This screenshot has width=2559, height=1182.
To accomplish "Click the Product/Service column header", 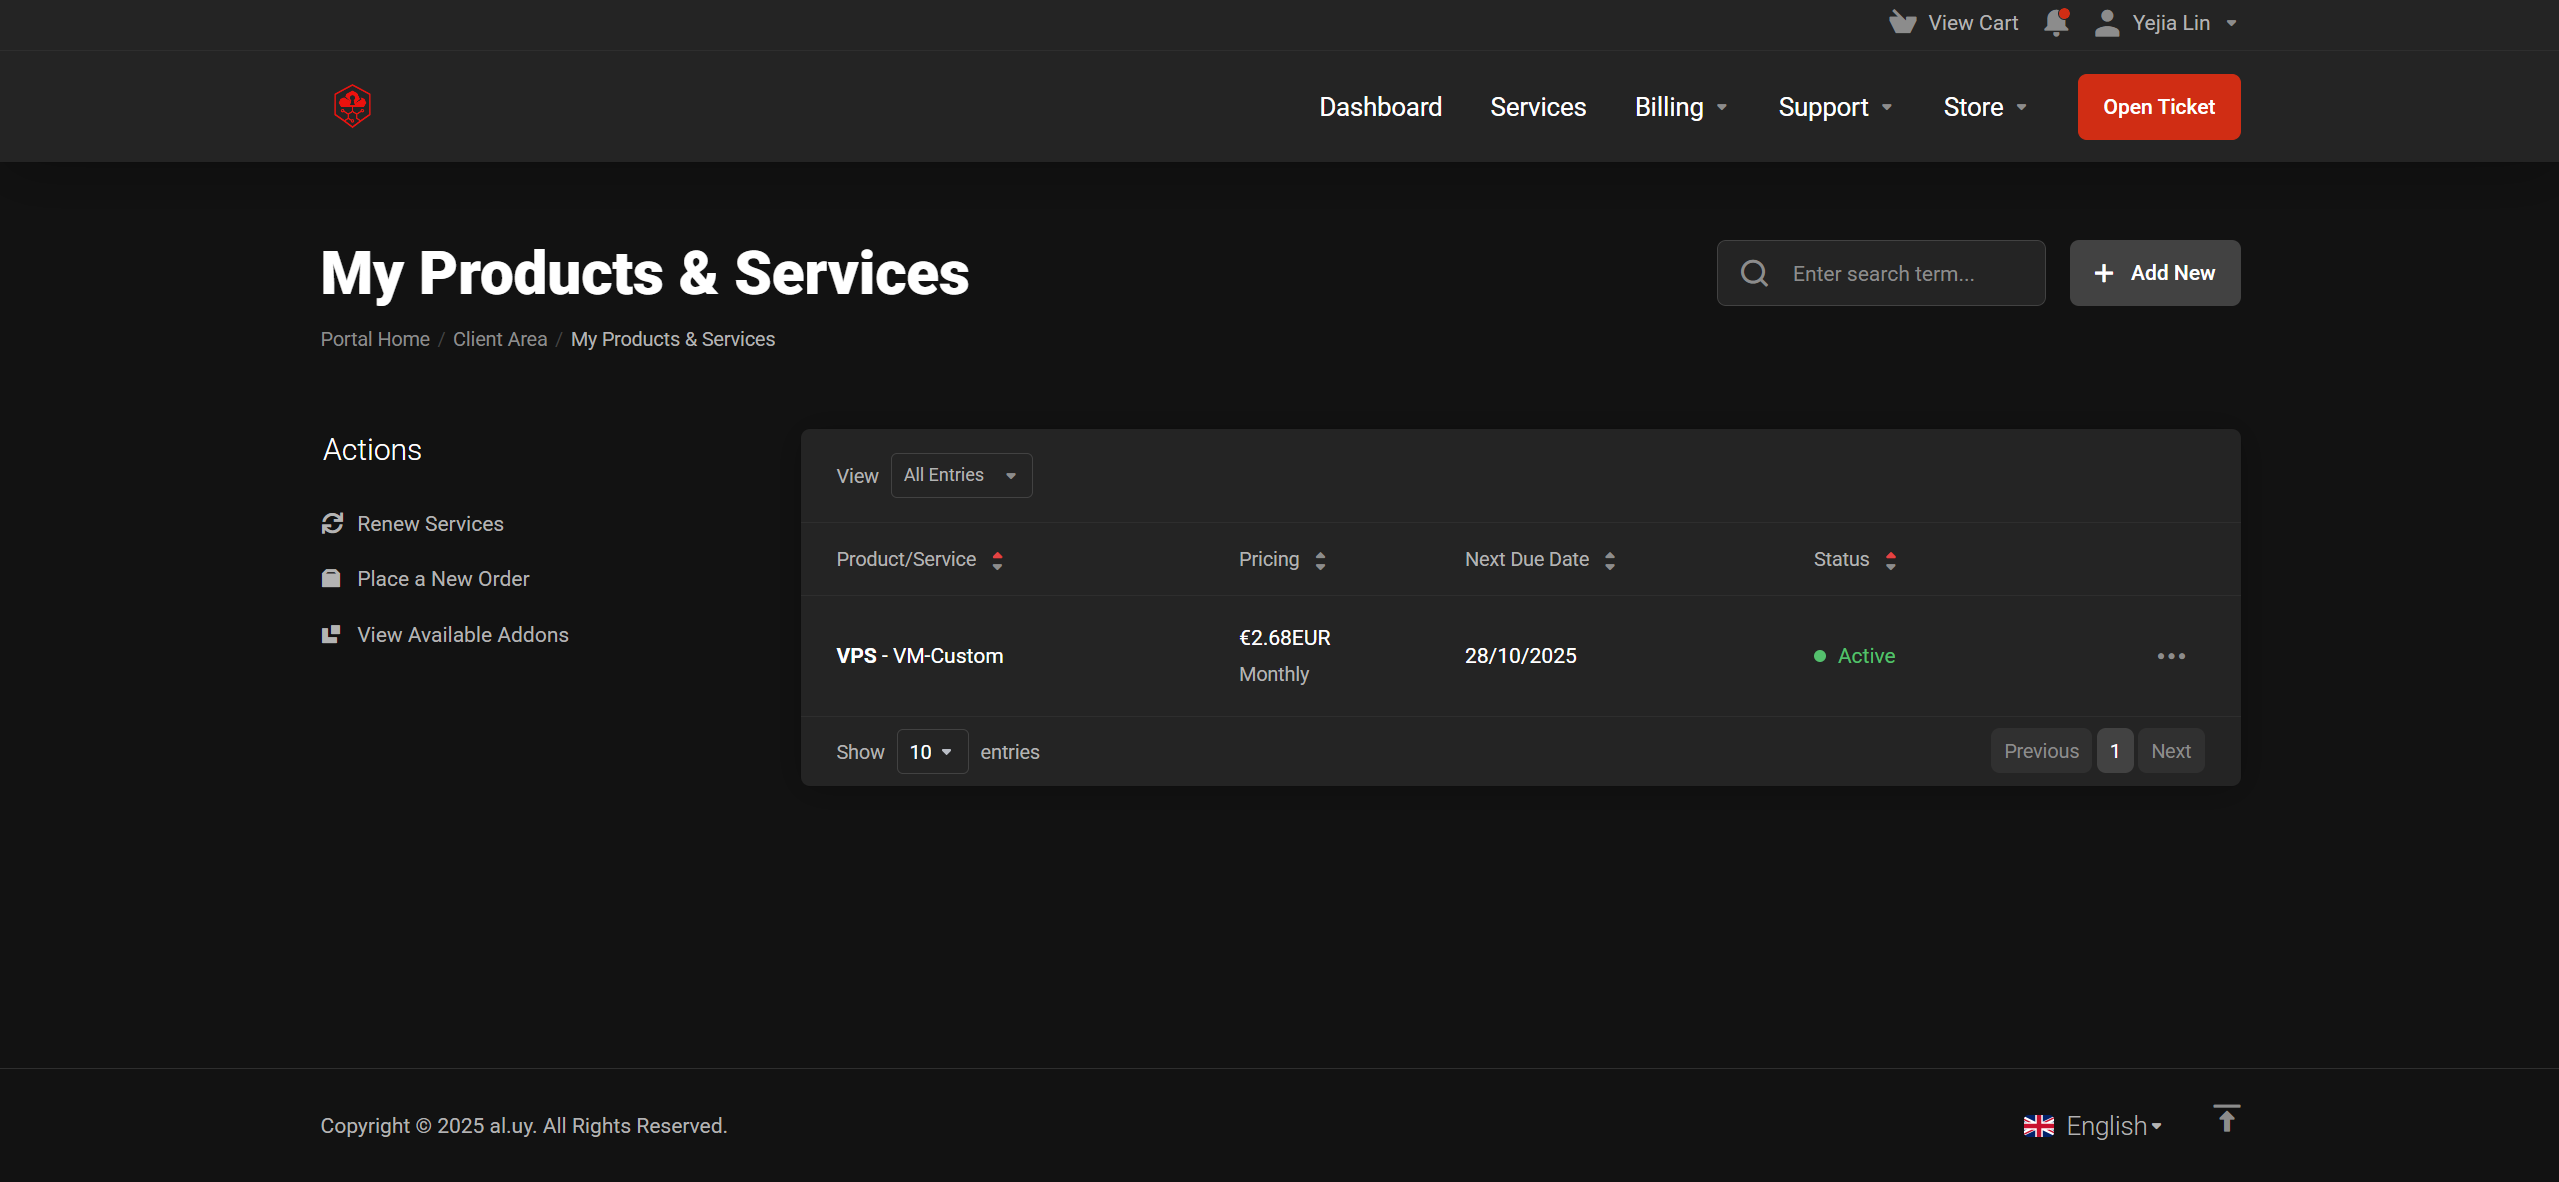I will 906,559.
